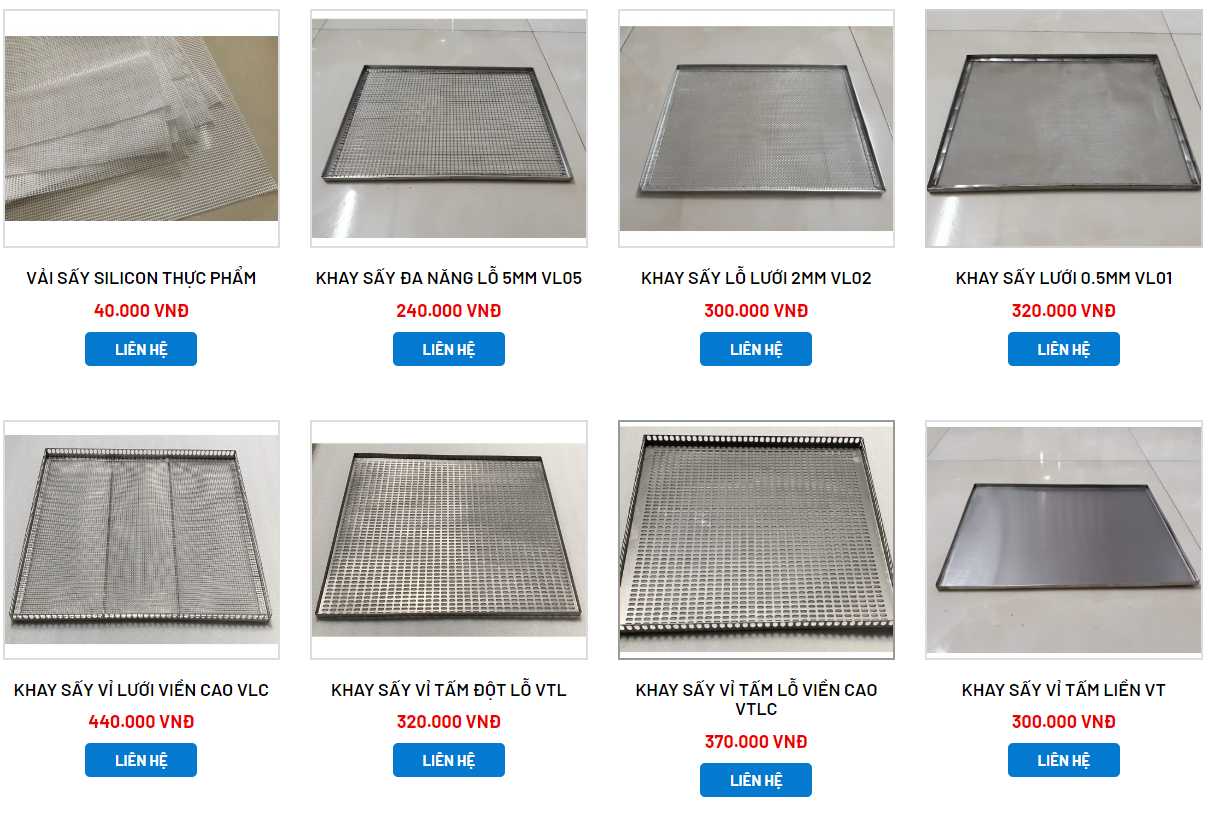Click LIÊN HỆ under VẢI SẤY SILICON THỰC PHẨM
The height and width of the screenshot is (815, 1208).
point(141,349)
